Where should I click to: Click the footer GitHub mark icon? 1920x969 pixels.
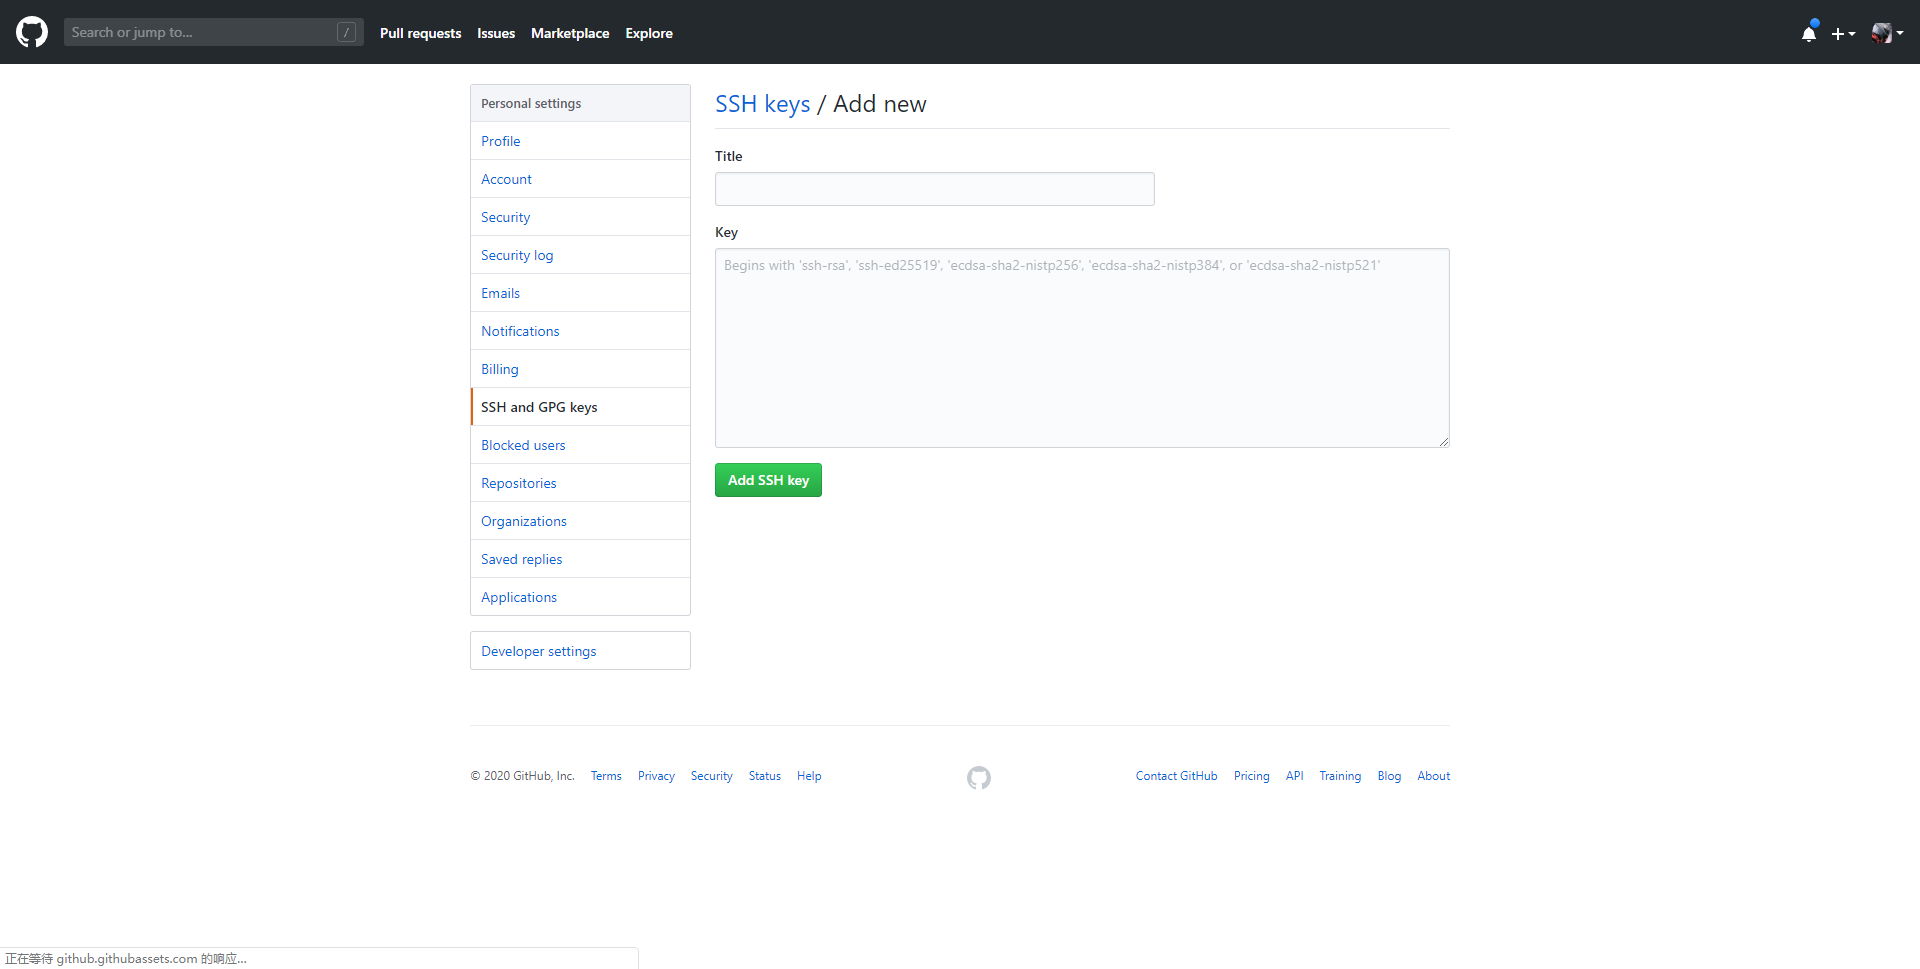[x=979, y=777]
